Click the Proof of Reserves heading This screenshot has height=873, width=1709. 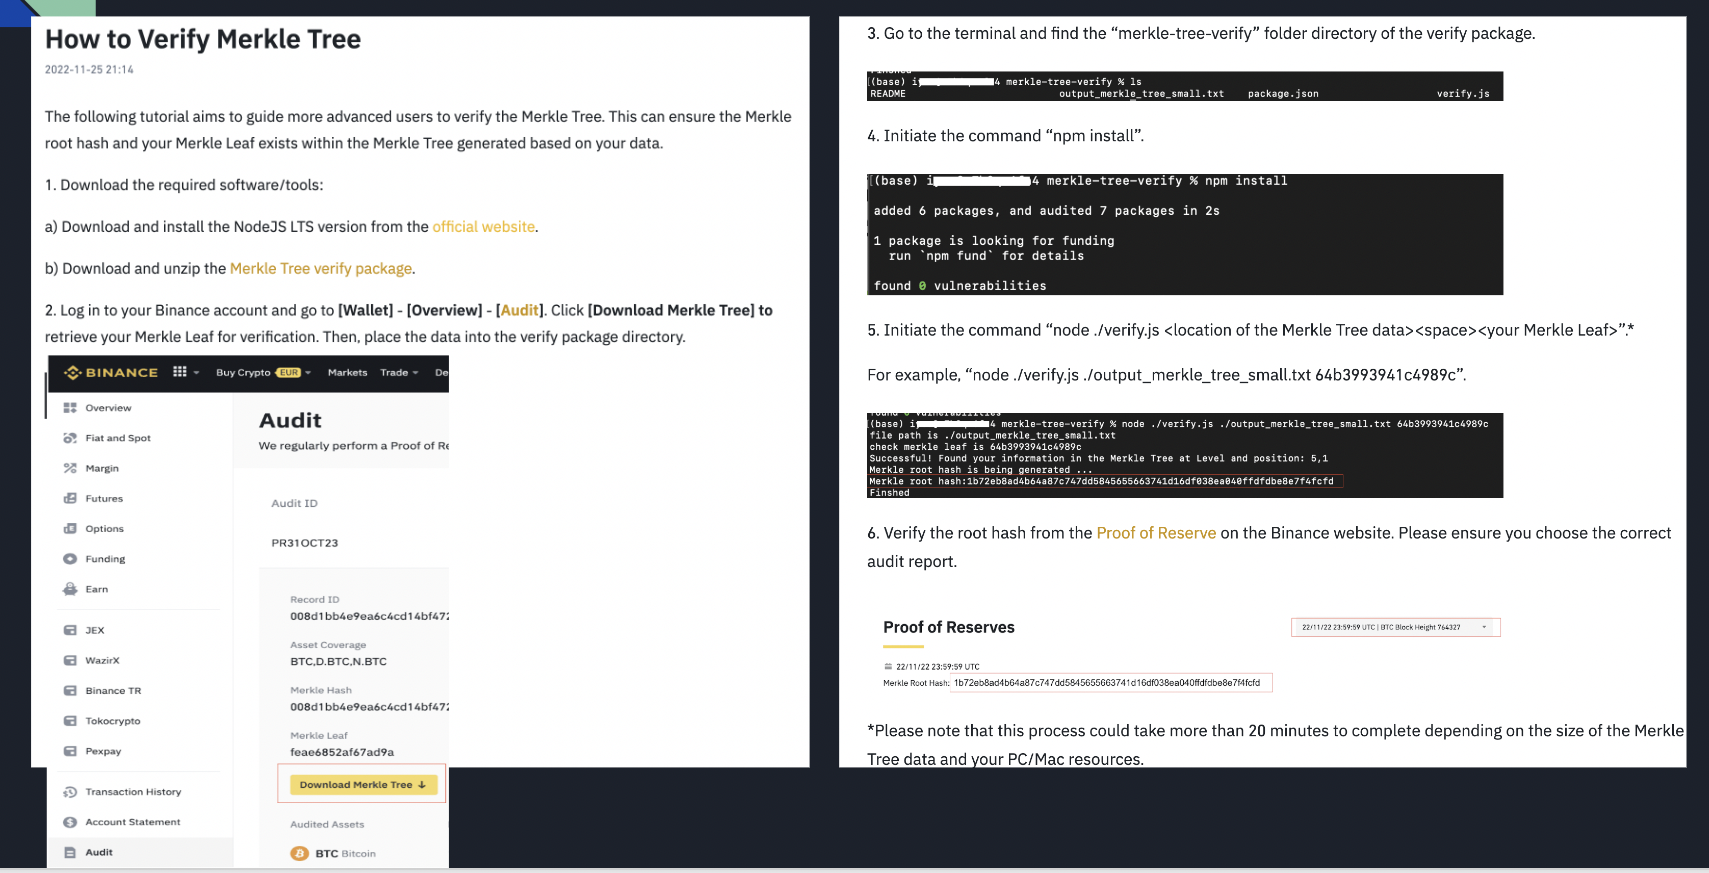(949, 627)
